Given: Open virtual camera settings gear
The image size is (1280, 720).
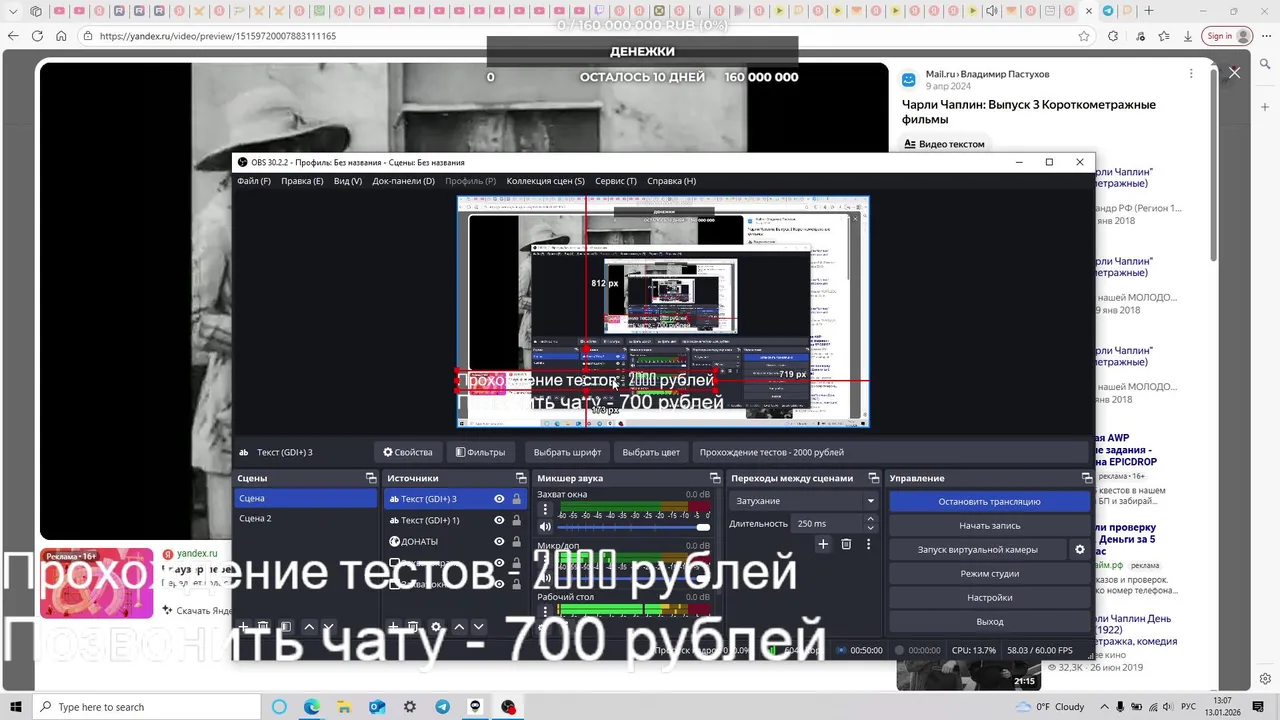Looking at the screenshot, I should pyautogui.click(x=1079, y=549).
